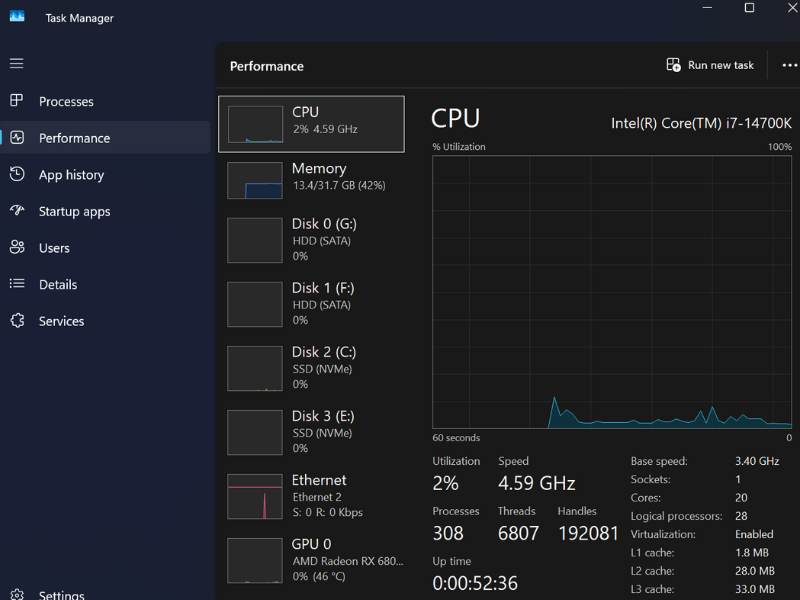
Task: Click the Processes icon in sidebar
Action: coord(17,101)
